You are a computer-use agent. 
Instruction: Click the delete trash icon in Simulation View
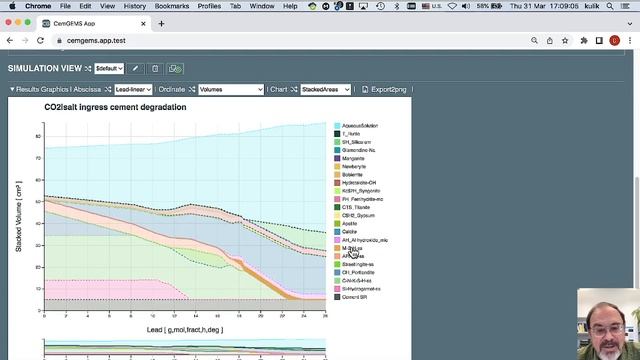point(155,69)
